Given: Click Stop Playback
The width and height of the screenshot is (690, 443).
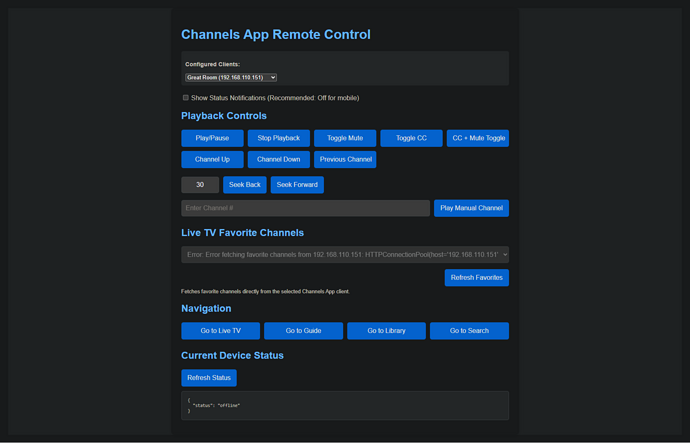Looking at the screenshot, I should pos(278,138).
